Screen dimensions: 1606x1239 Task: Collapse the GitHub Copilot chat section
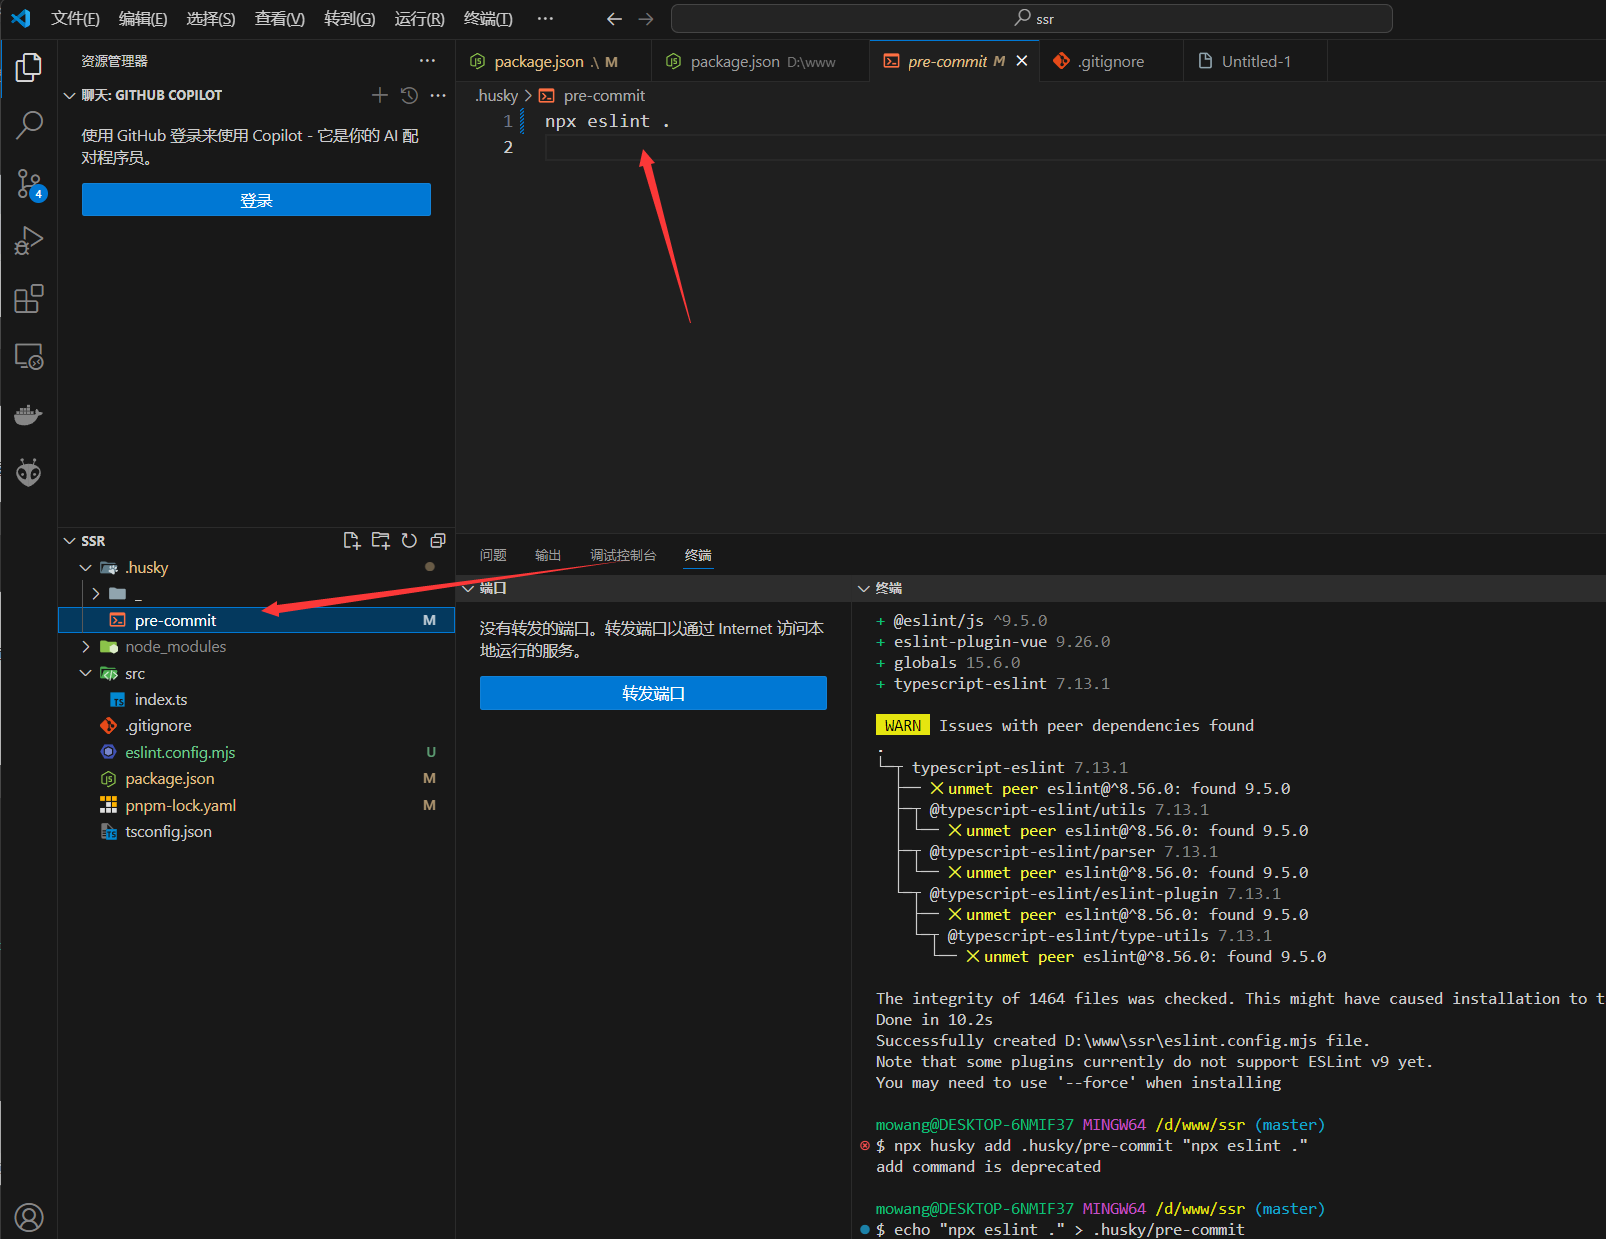[69, 95]
